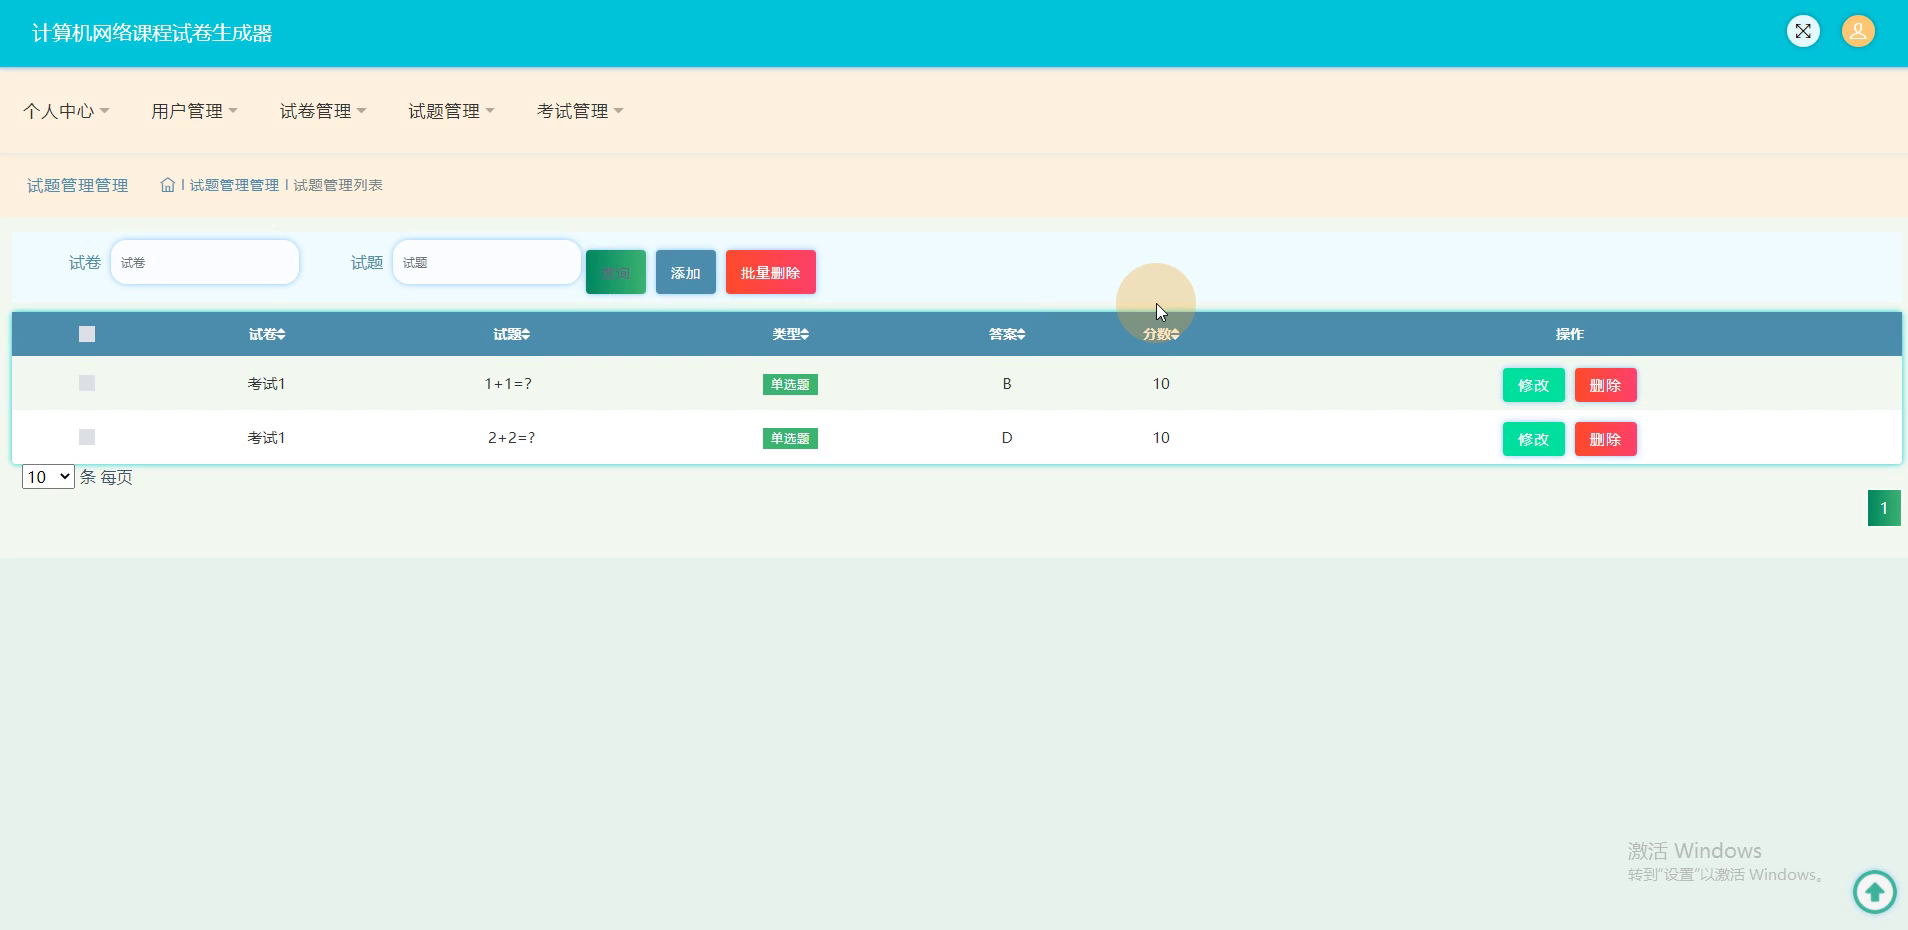Check the row checkbox for 2+2=?
Image resolution: width=1908 pixels, height=930 pixels.
tap(87, 437)
